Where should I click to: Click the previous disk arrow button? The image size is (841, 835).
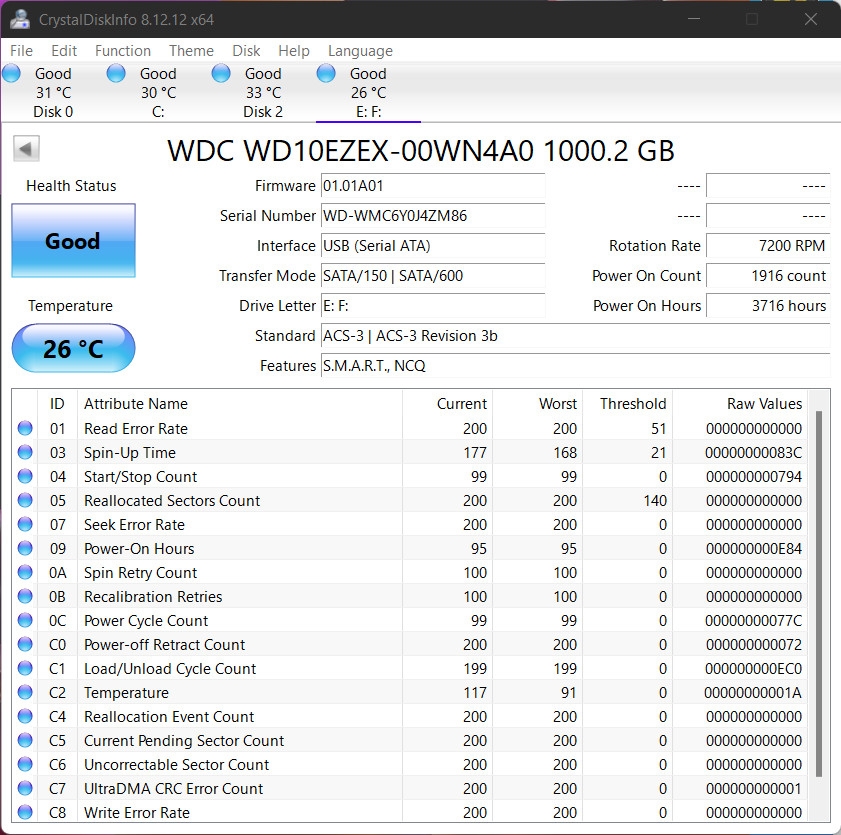click(26, 149)
